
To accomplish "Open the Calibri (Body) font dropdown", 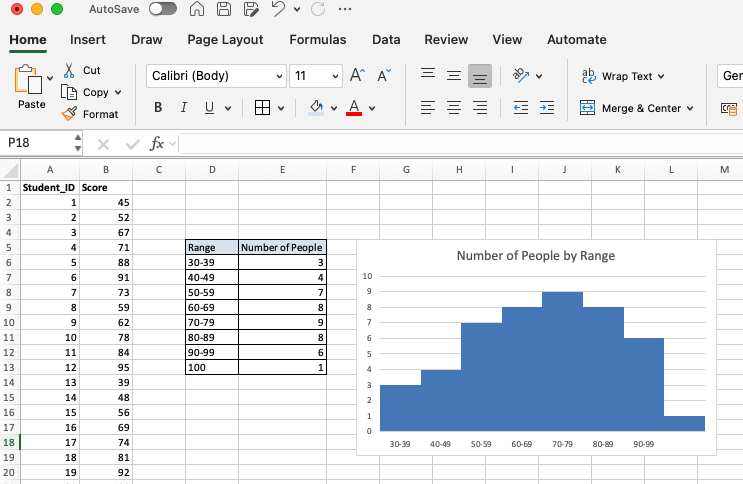I will (279, 76).
